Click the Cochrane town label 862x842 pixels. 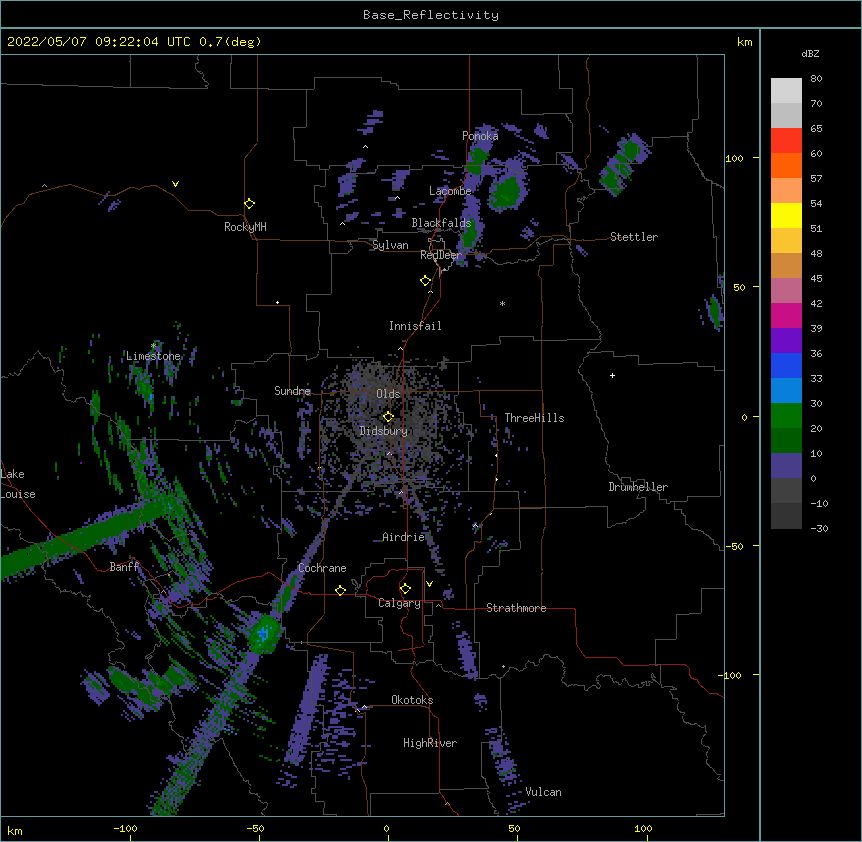[x=322, y=568]
